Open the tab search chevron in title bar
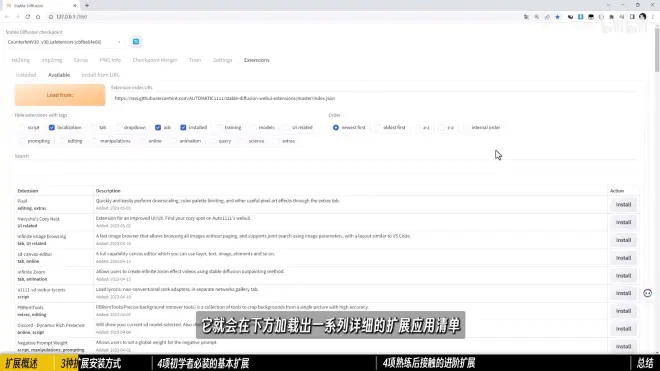The height and width of the screenshot is (371, 660). click(x=608, y=5)
